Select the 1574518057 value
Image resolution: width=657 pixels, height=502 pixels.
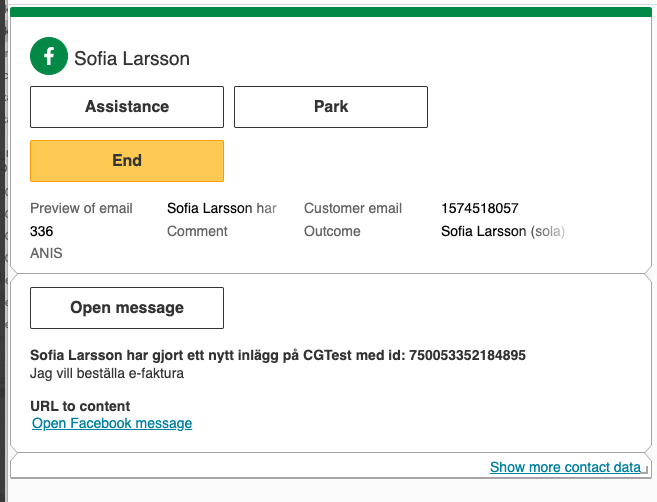click(479, 209)
